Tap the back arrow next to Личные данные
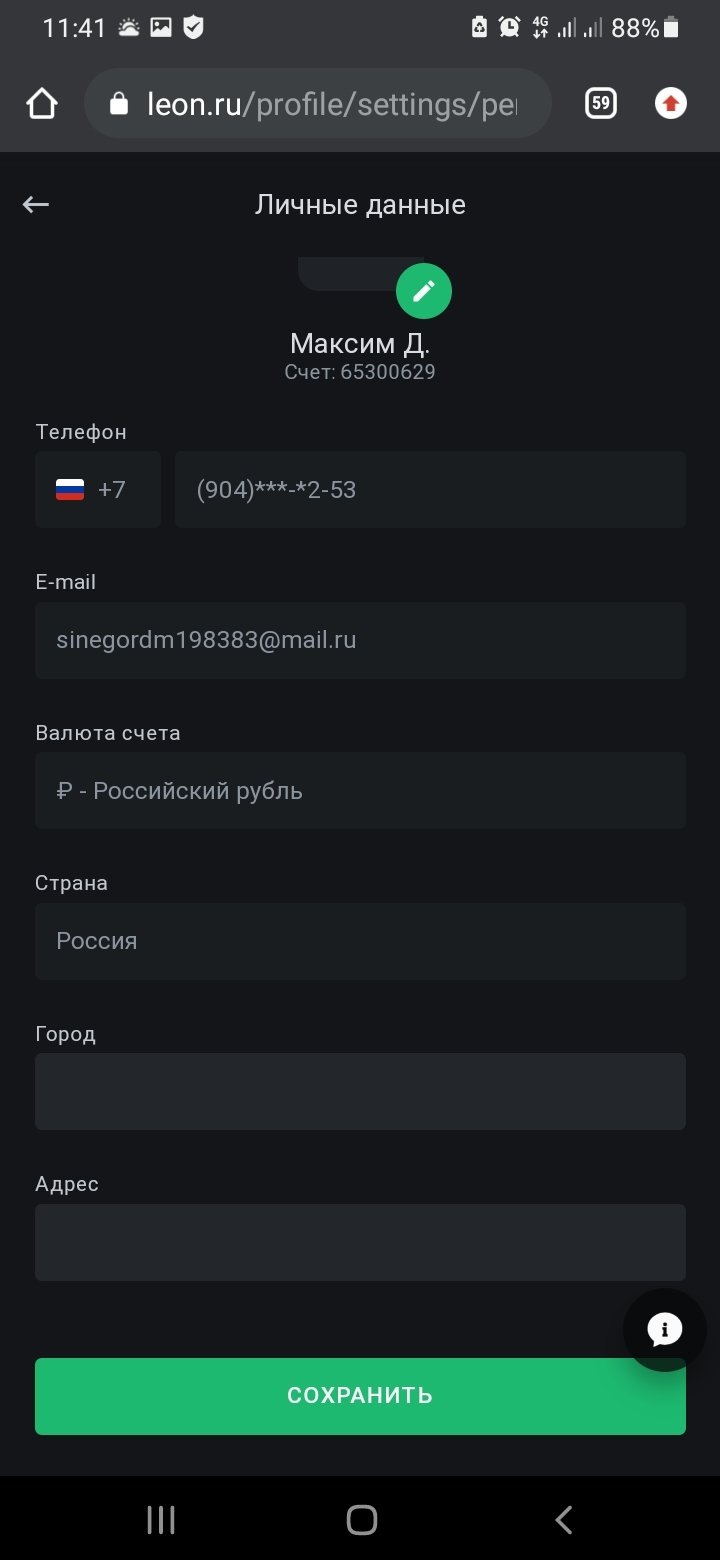Screen dimensions: 720x1560 pos(36,205)
